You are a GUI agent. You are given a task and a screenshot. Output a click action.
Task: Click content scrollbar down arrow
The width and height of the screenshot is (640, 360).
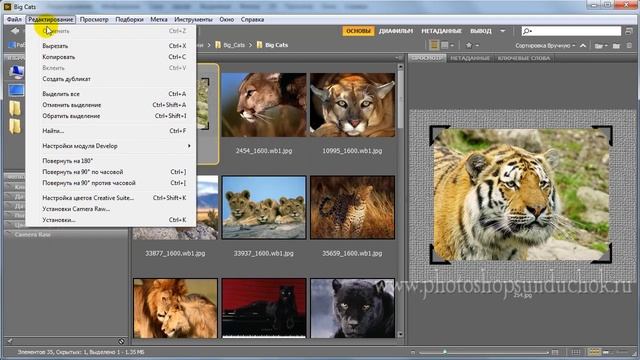coord(400,334)
